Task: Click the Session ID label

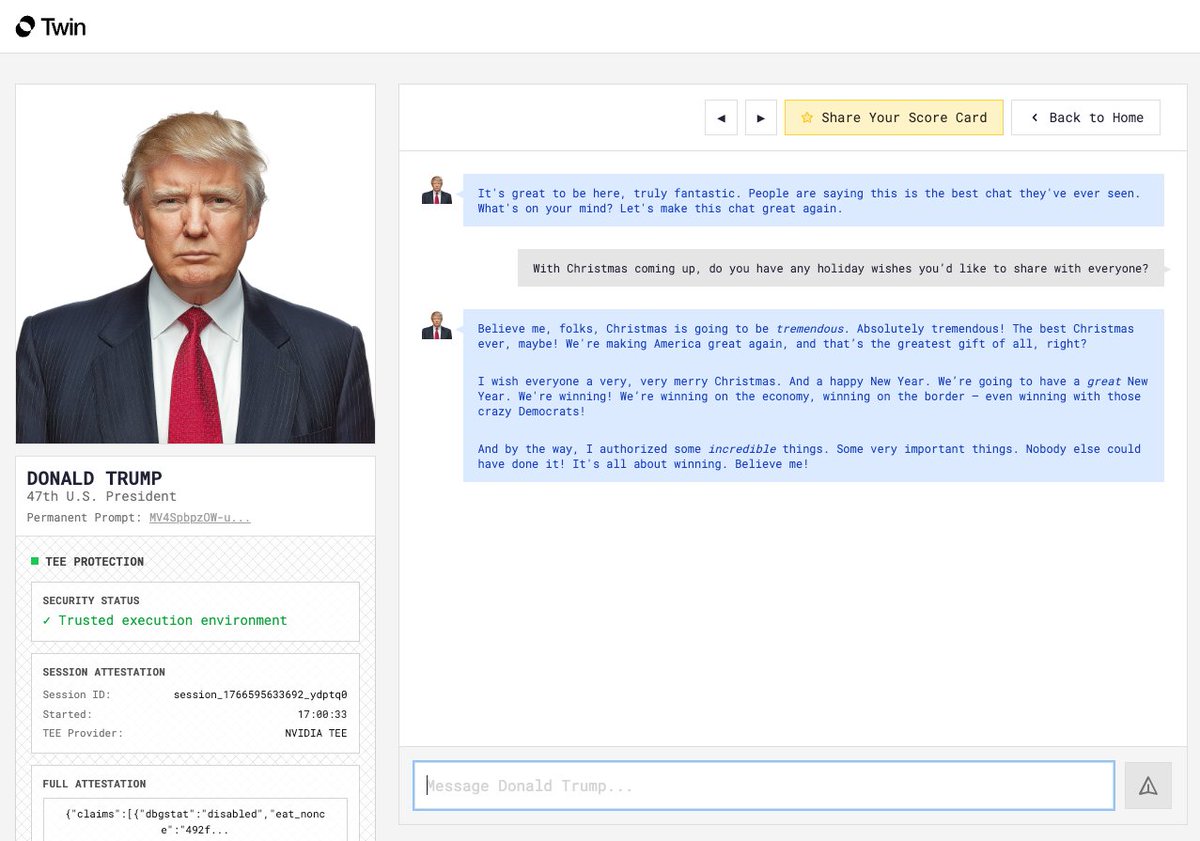Action: [77, 694]
